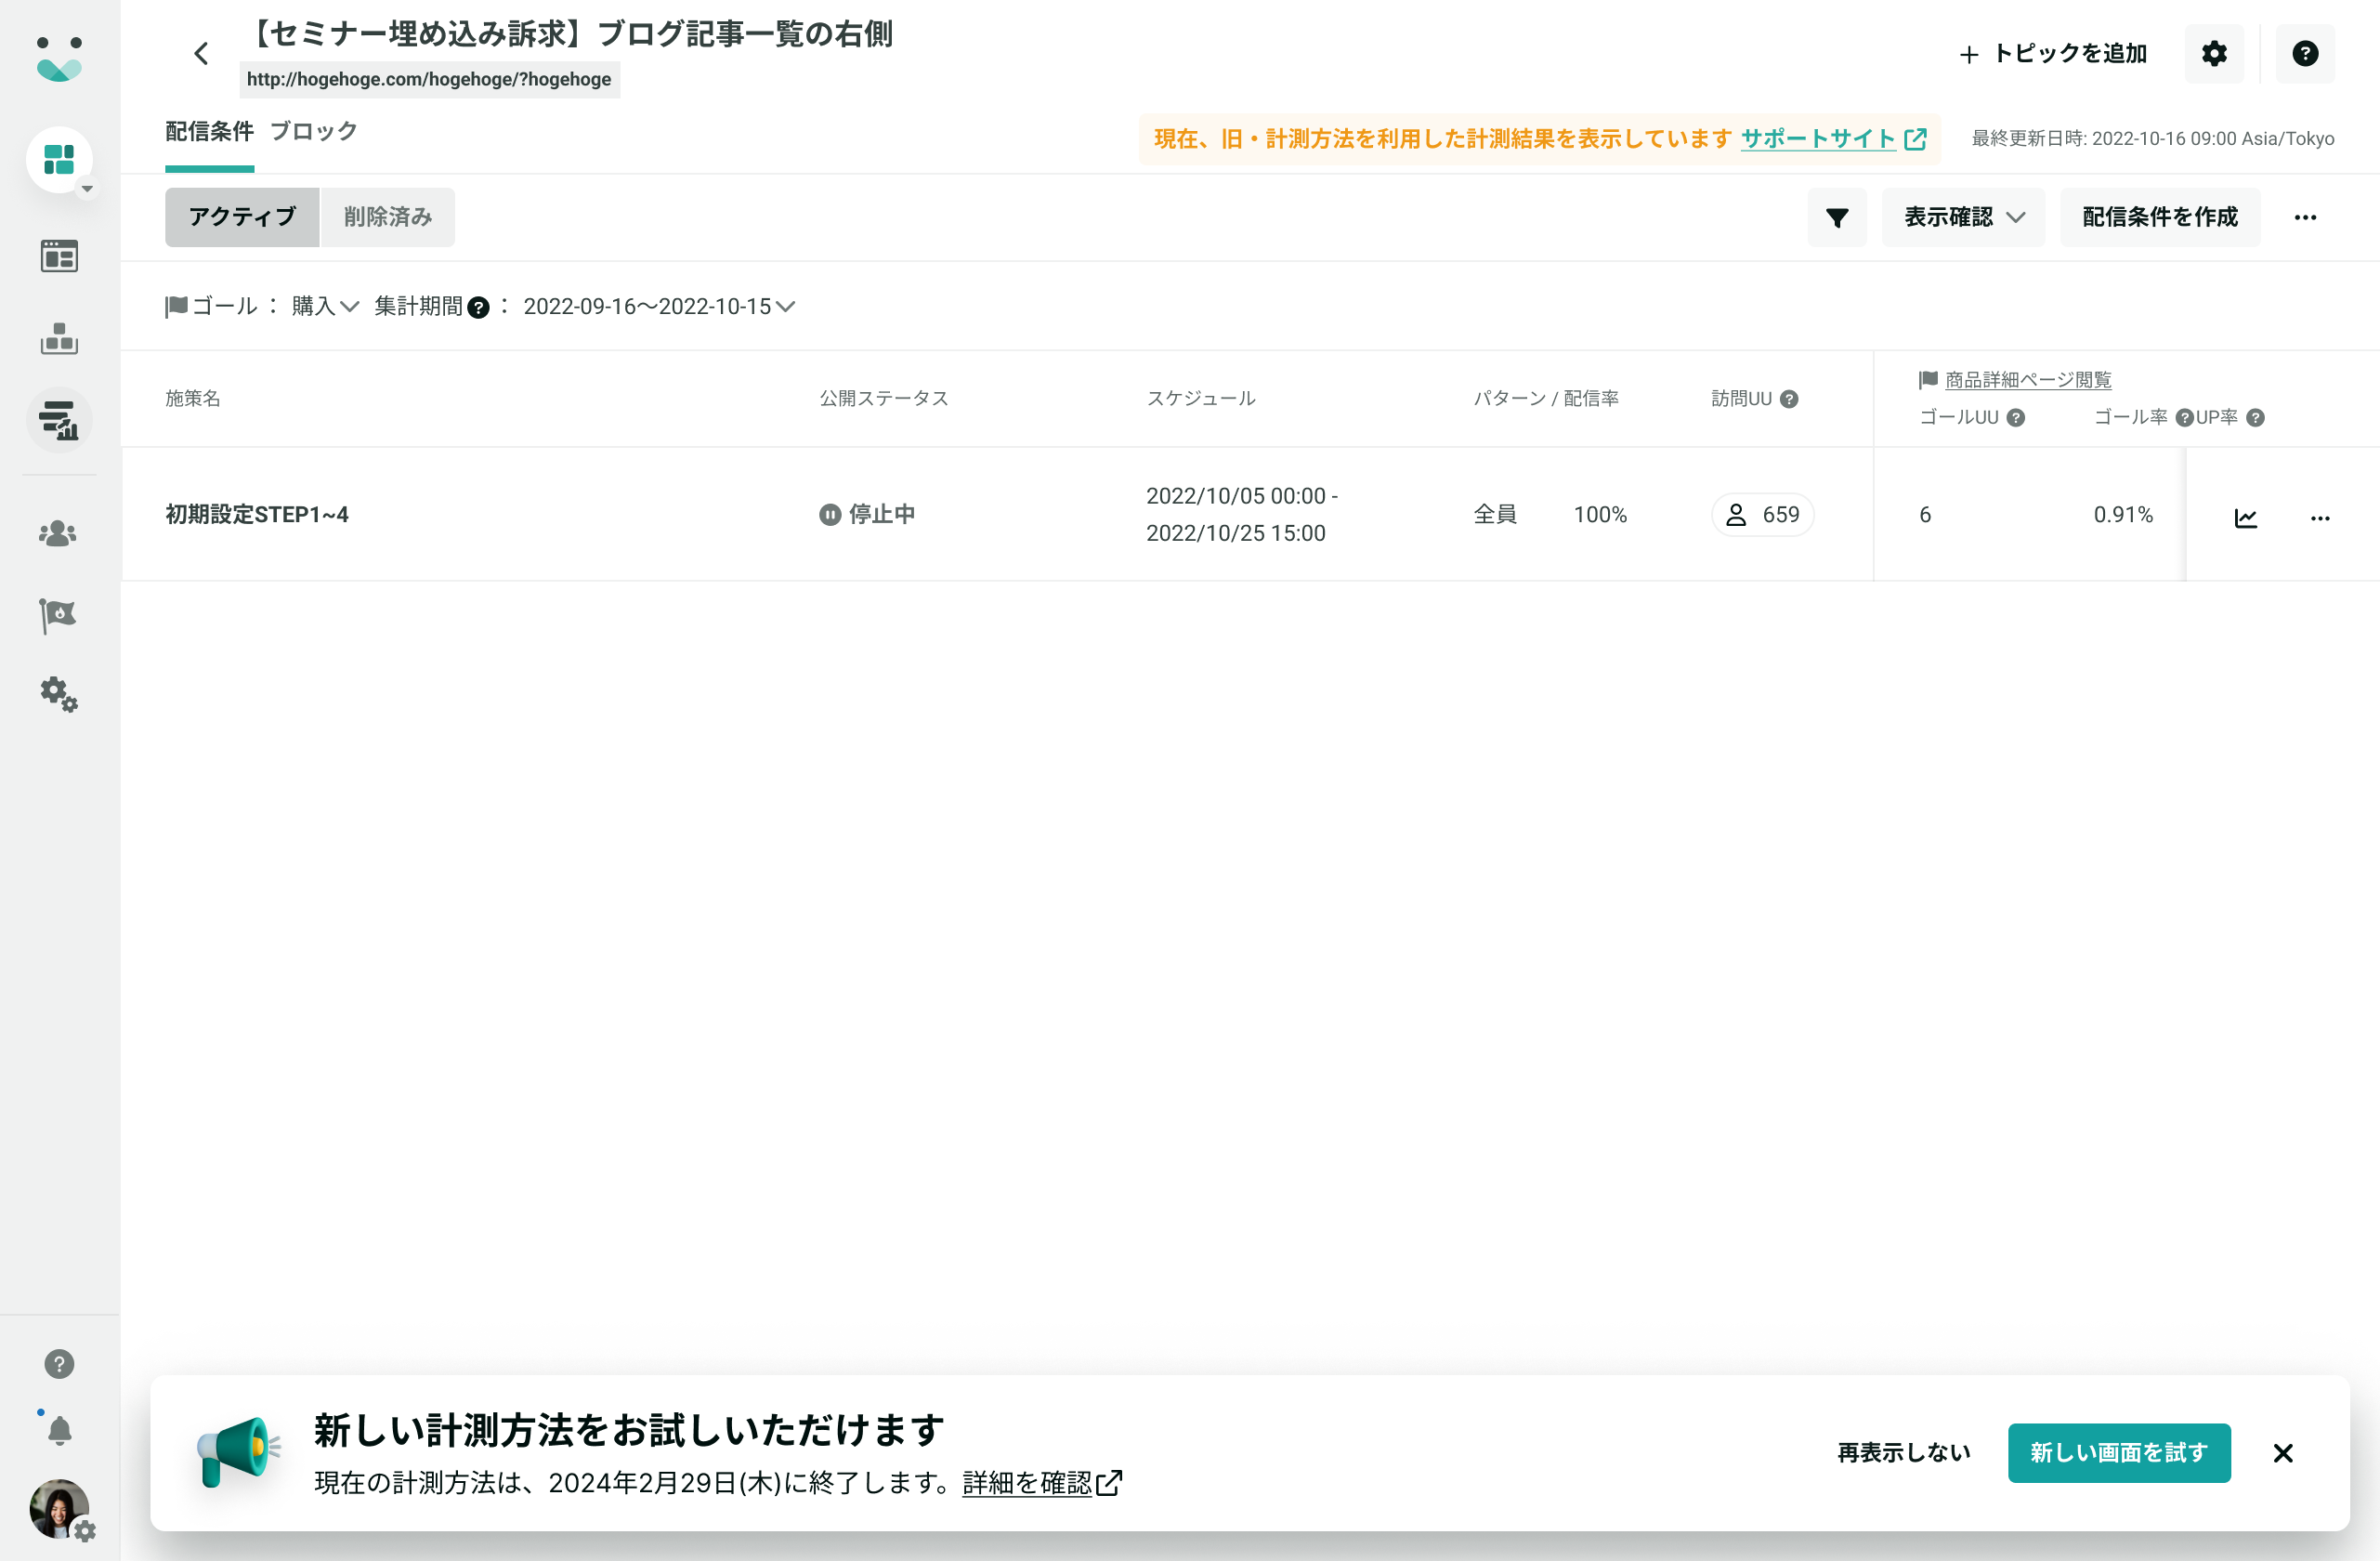This screenshot has width=2380, height=1561.
Task: Expand the dashboard icon's small dropdown arrow
Action: coord(87,189)
